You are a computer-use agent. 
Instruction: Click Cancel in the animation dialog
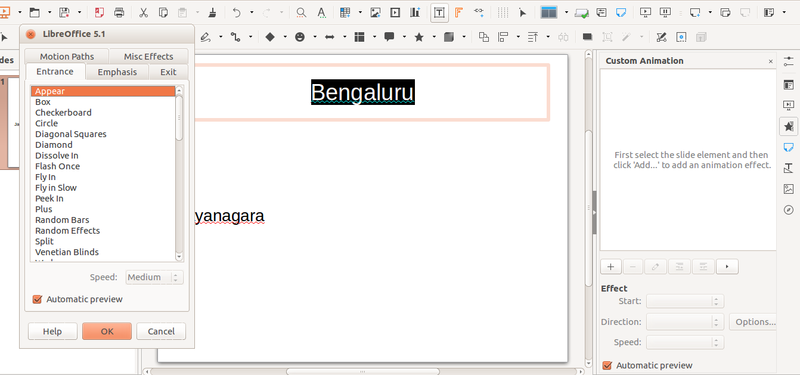click(x=161, y=331)
